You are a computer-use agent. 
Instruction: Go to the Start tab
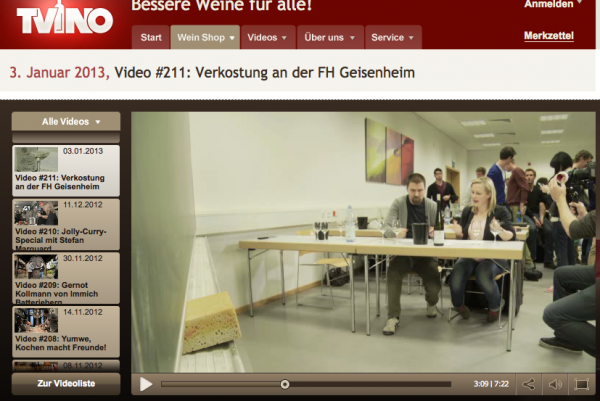tap(151, 37)
